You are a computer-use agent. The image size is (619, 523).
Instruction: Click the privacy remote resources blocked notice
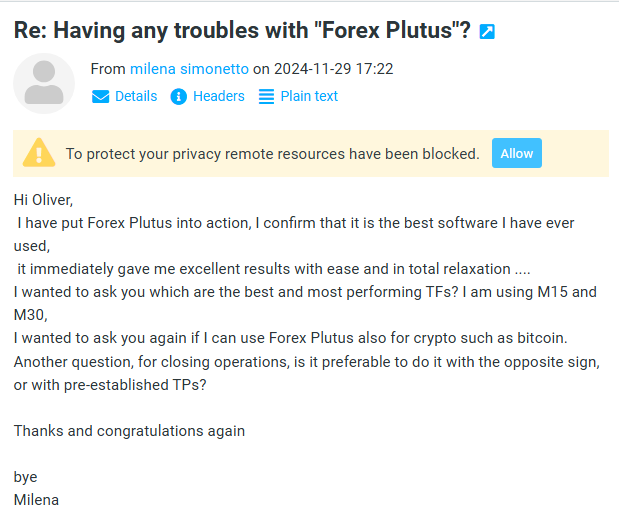pos(272,154)
